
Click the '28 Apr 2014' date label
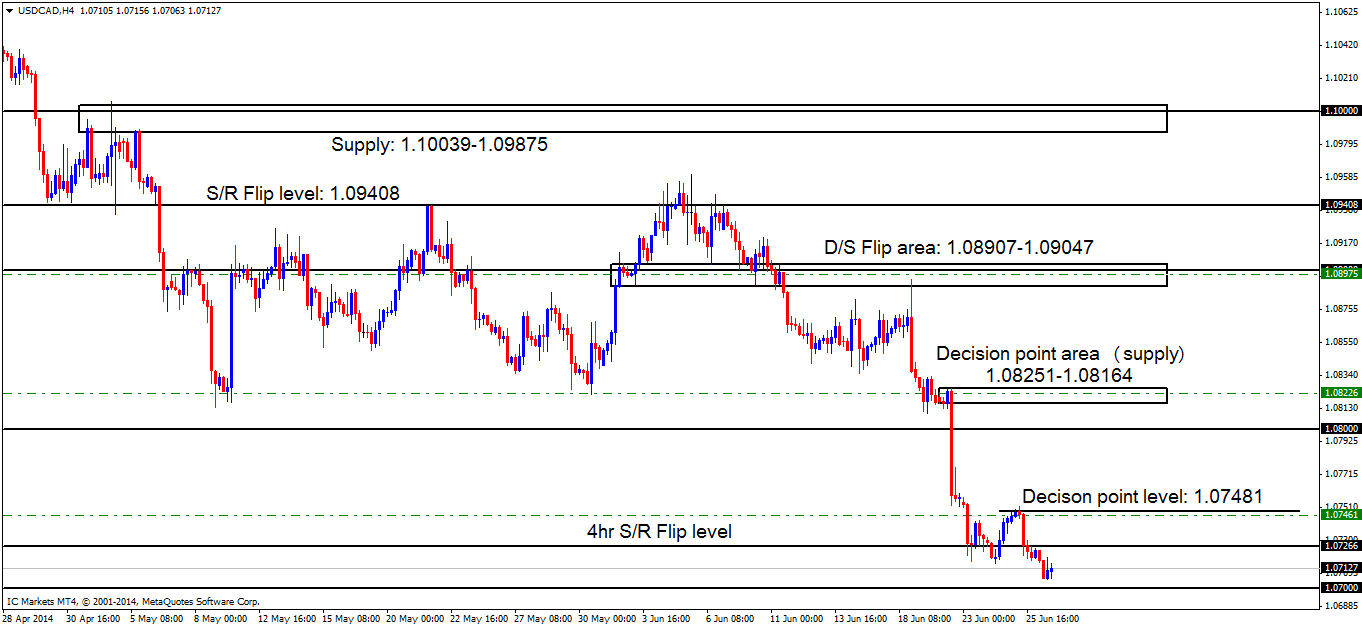click(29, 619)
